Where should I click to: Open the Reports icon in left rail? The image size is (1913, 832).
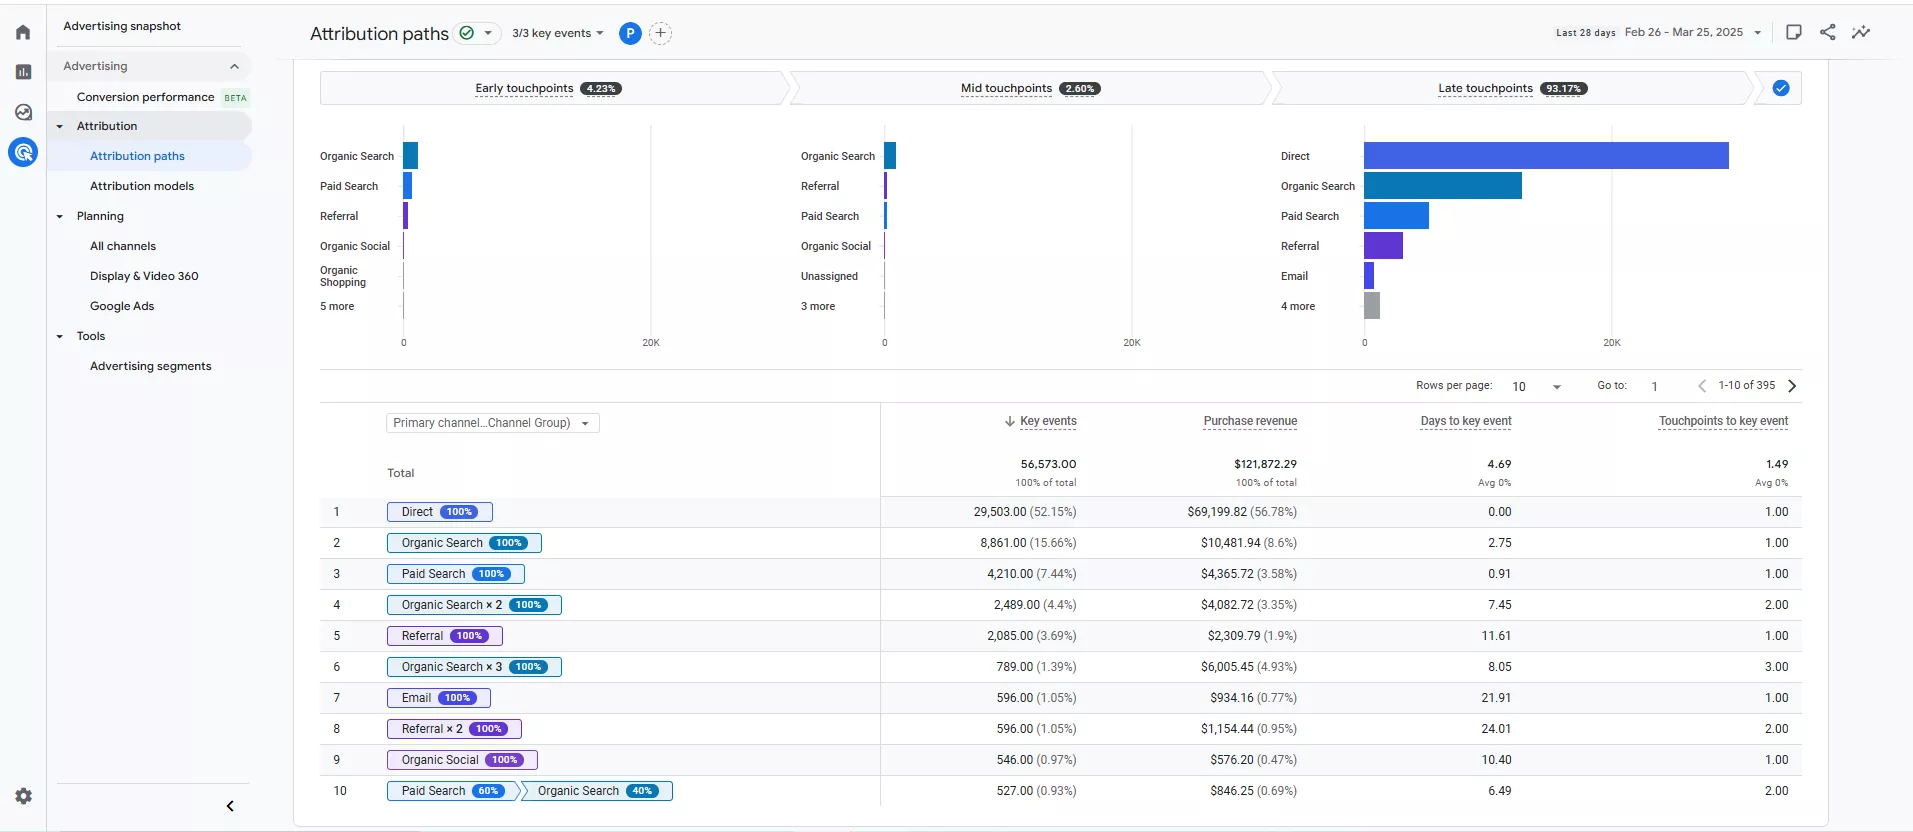pyautogui.click(x=23, y=72)
